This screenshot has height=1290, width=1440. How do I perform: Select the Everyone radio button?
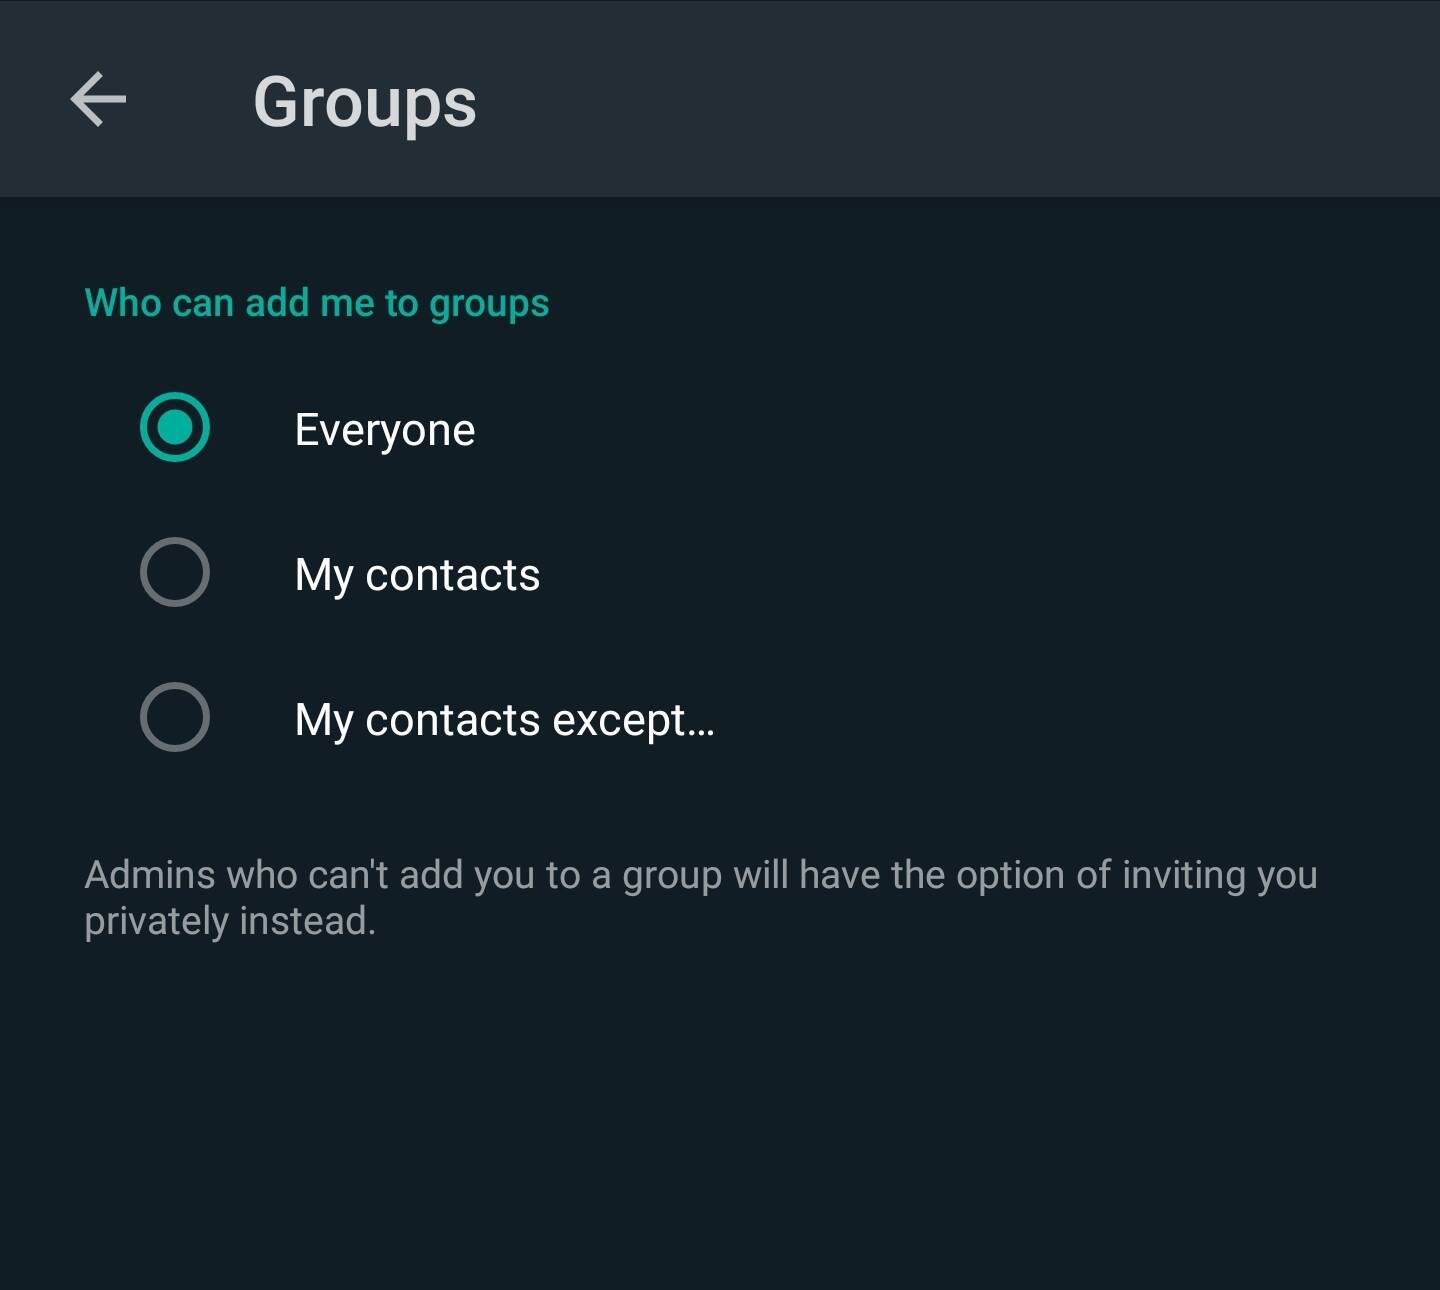pyautogui.click(x=175, y=428)
